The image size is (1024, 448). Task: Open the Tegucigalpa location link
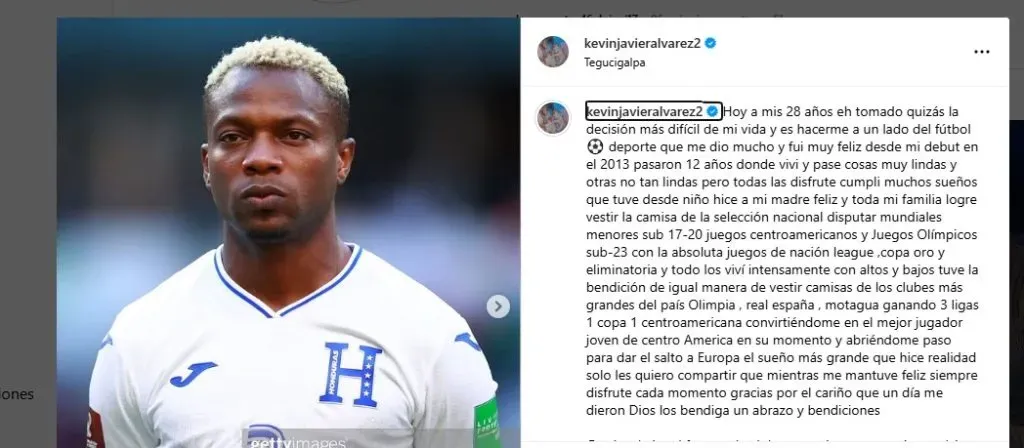[615, 63]
